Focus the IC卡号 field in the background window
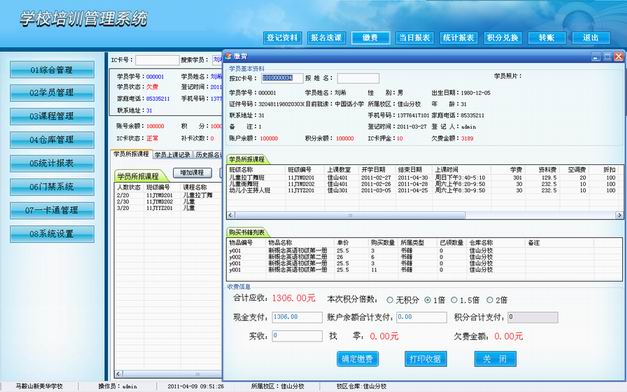Screen dimensions: 627x392 coord(157,60)
